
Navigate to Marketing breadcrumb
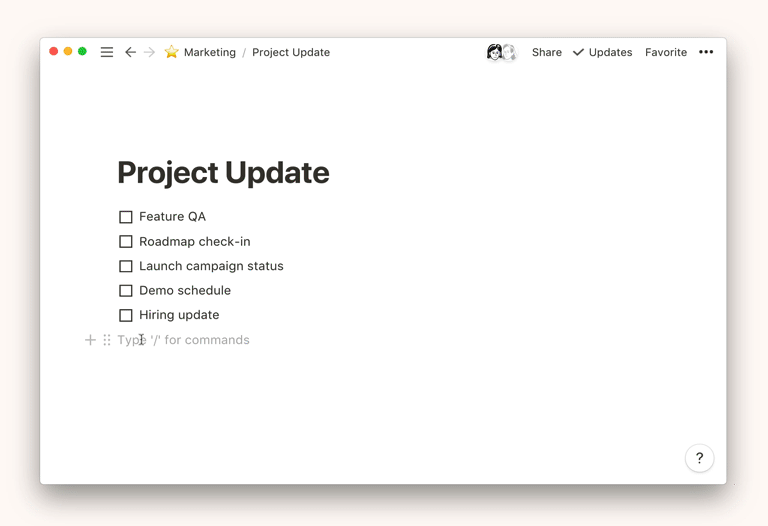pos(210,52)
